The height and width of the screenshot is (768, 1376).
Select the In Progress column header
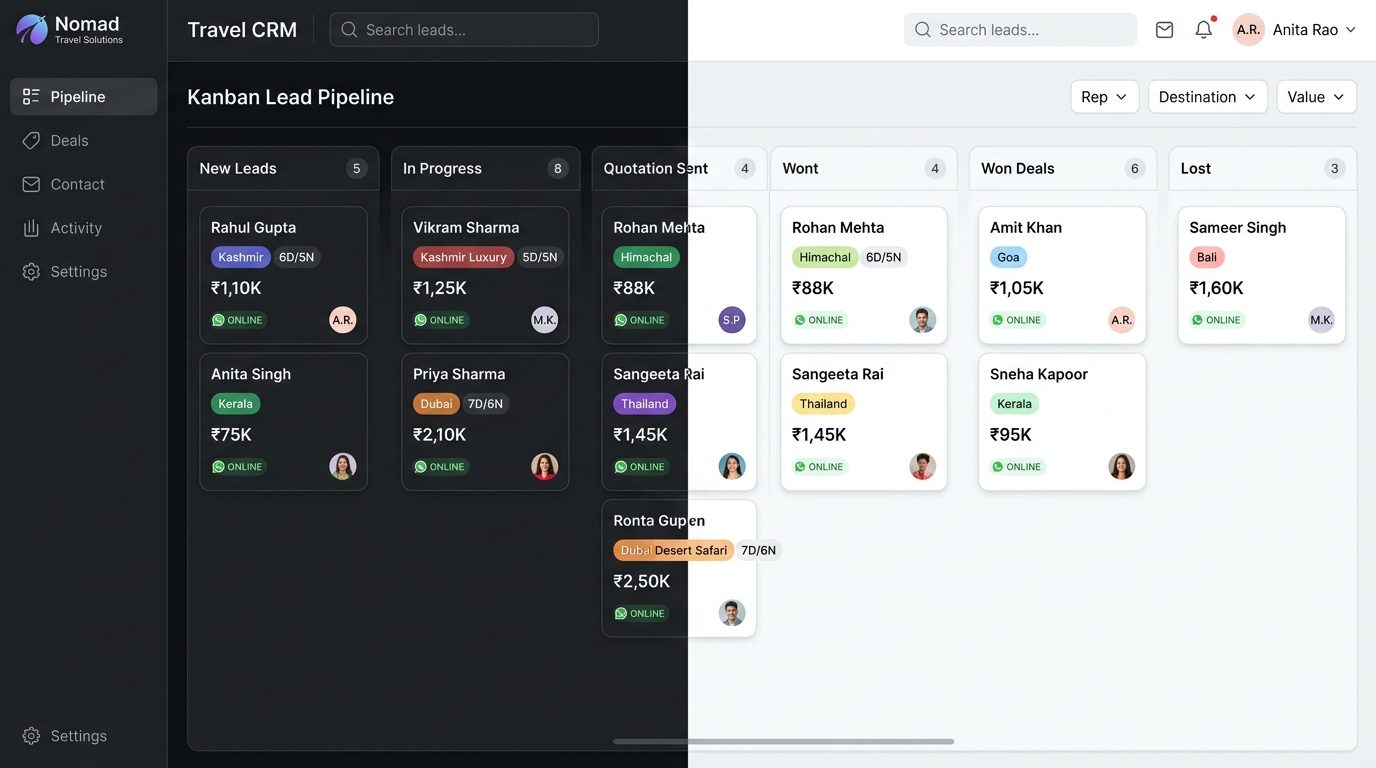[485, 169]
